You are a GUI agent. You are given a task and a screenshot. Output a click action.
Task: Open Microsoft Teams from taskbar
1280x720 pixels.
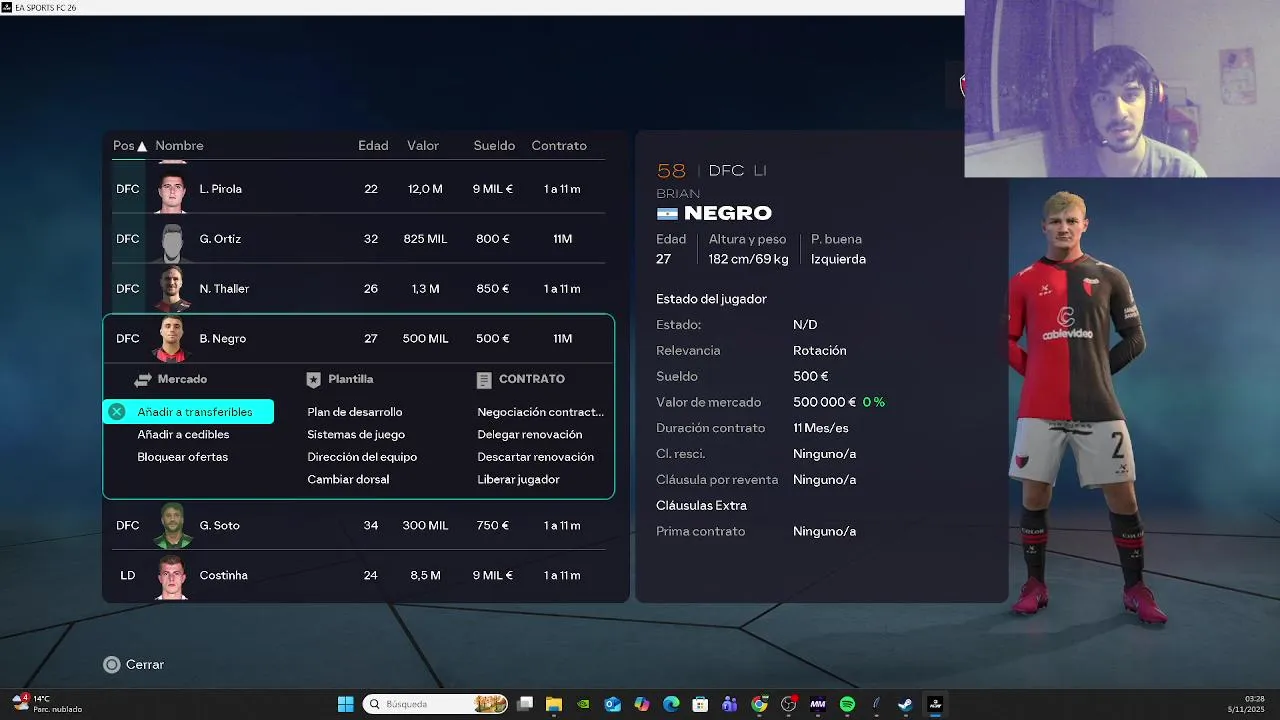[730, 704]
